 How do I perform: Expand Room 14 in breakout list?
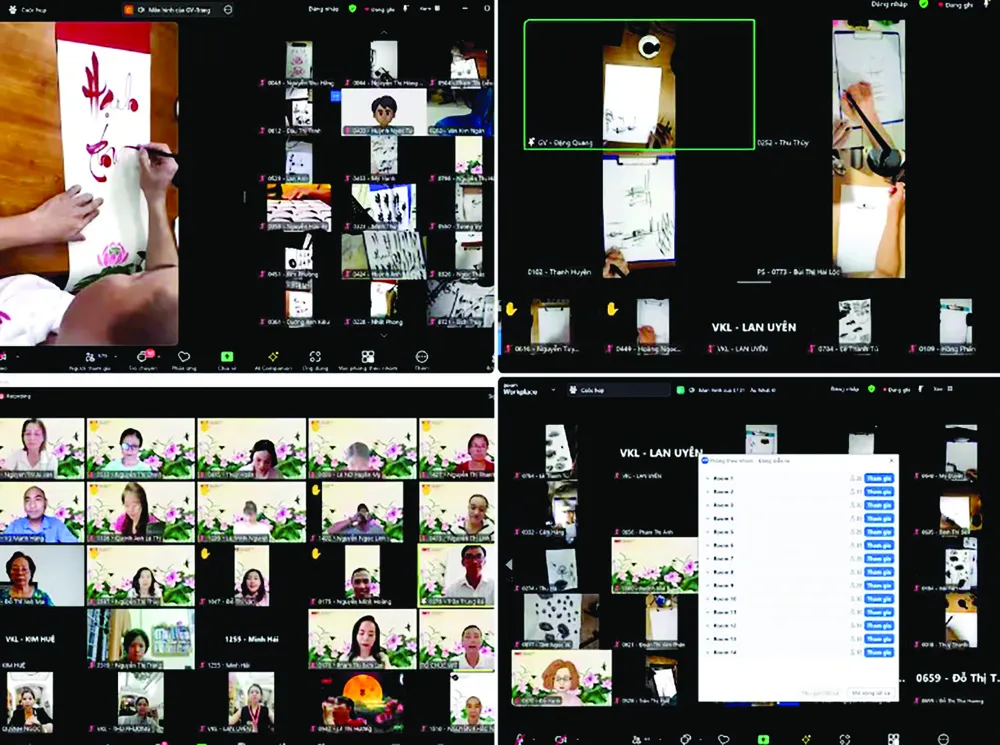pyautogui.click(x=707, y=652)
